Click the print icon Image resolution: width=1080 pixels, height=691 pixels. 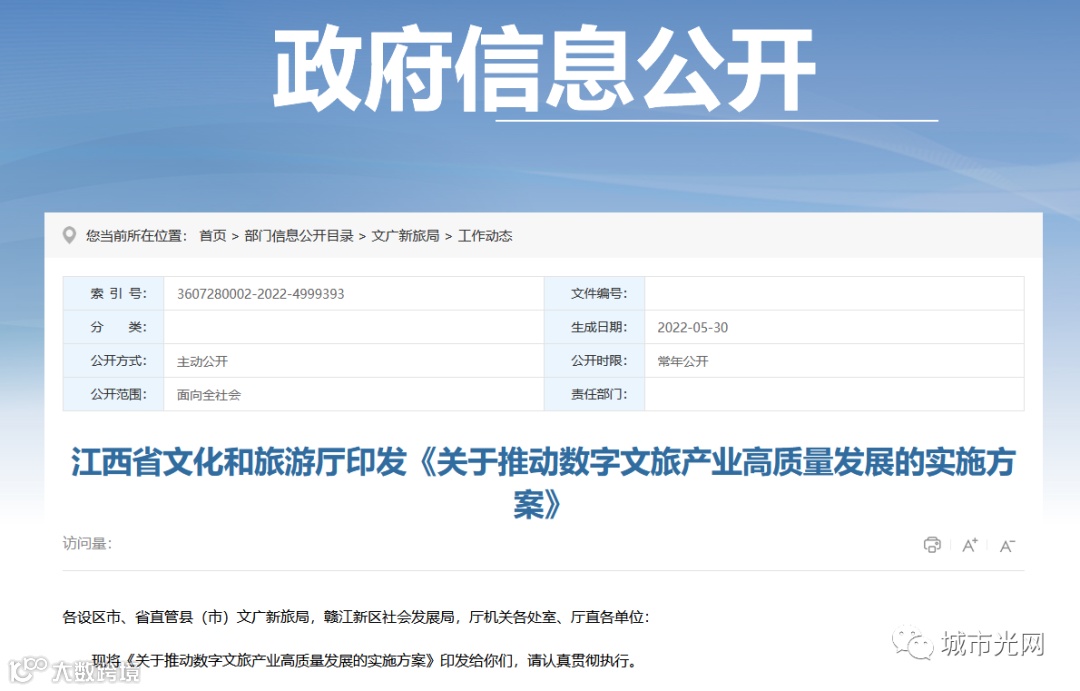(932, 545)
